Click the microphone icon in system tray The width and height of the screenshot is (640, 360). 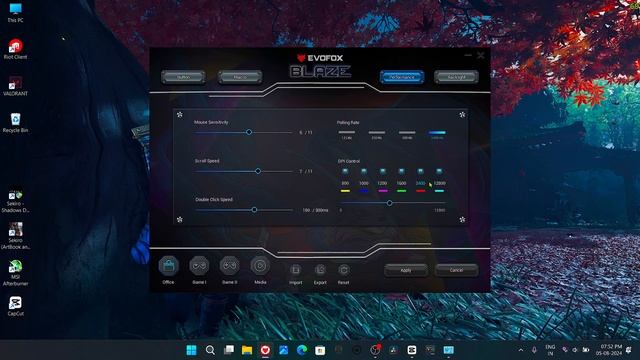(534, 350)
